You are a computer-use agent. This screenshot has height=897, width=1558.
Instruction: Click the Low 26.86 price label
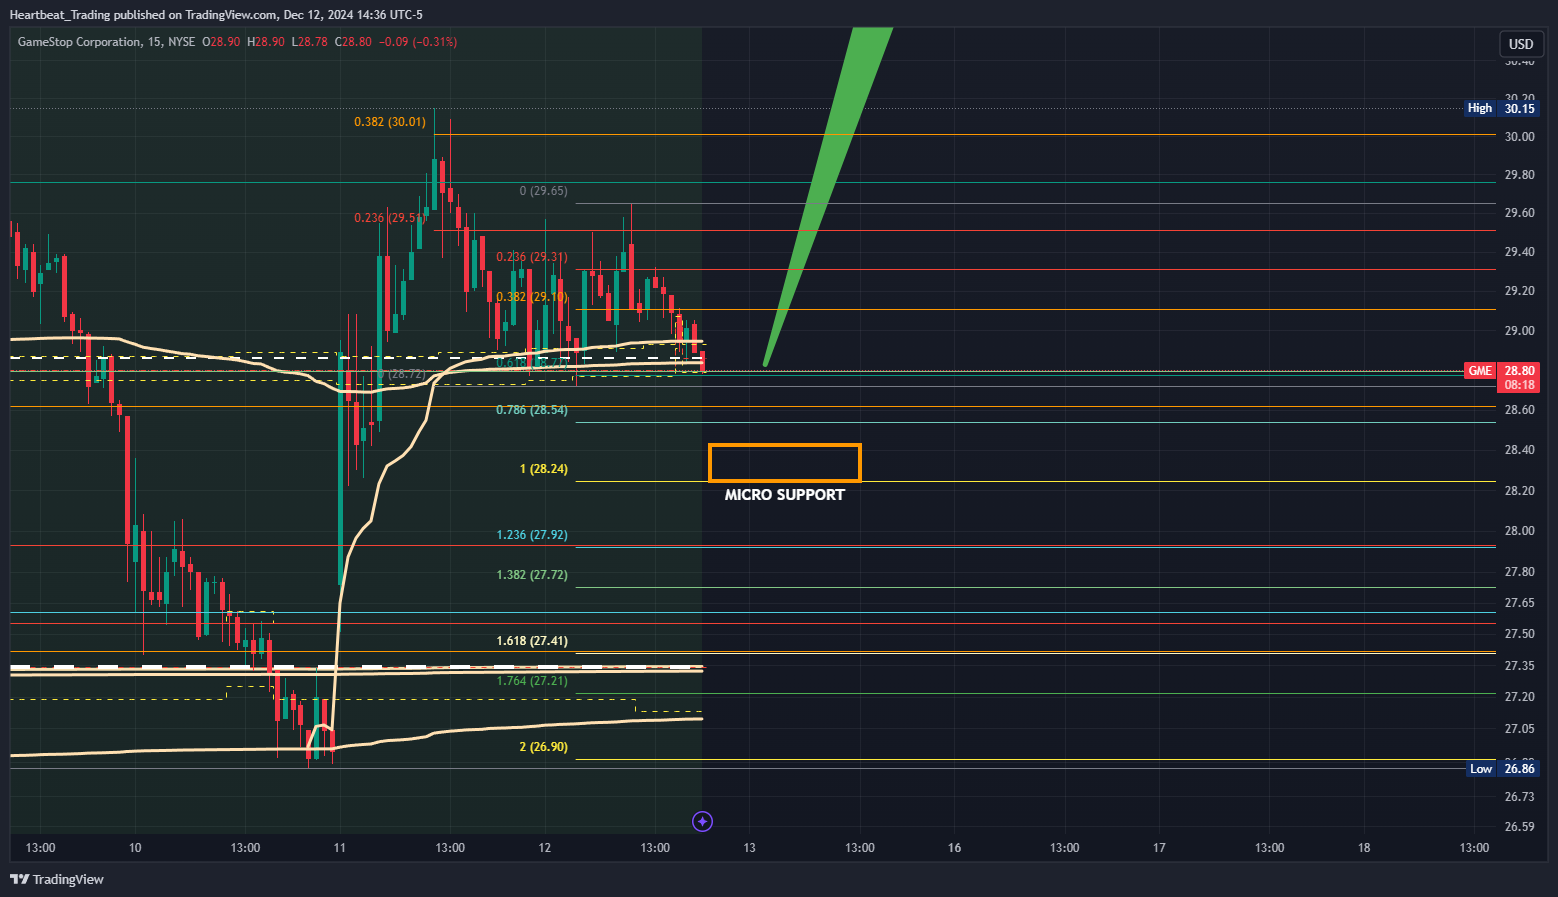[x=1502, y=768]
